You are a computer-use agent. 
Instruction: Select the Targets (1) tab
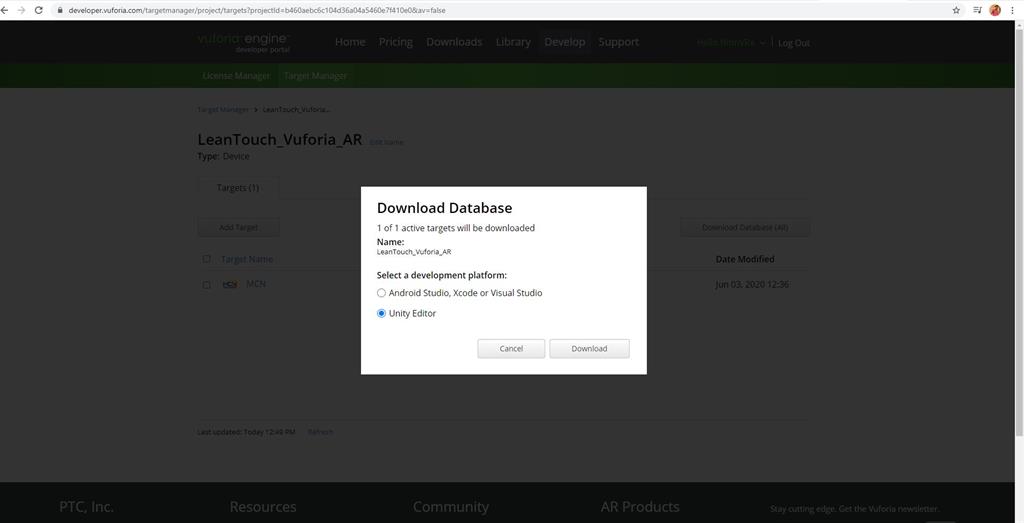click(238, 187)
